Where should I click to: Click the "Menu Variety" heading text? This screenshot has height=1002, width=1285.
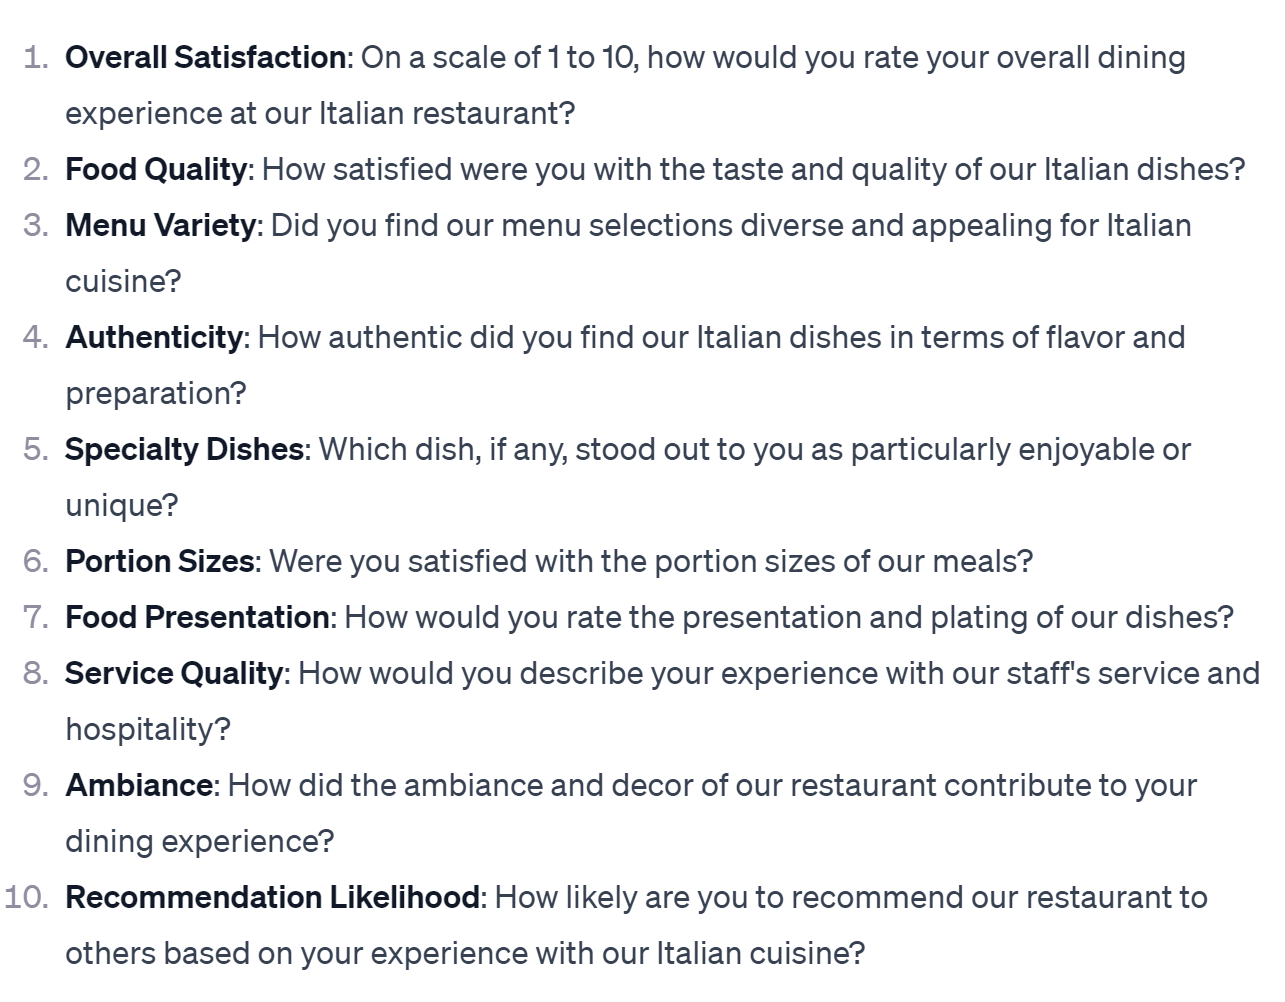pyautogui.click(x=160, y=226)
